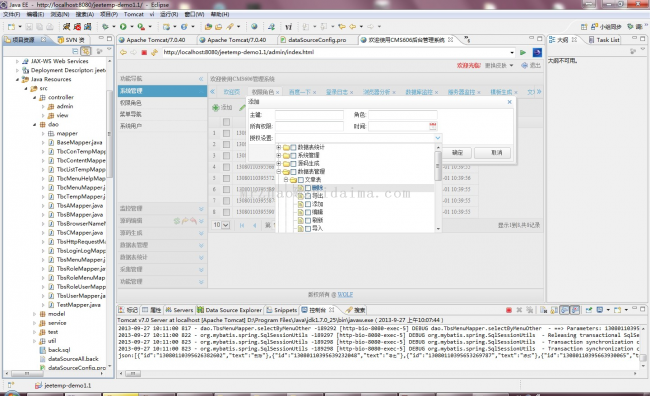650x396 pixels.
Task: Expand the 系统管理 node in the permission tree
Action: point(279,155)
